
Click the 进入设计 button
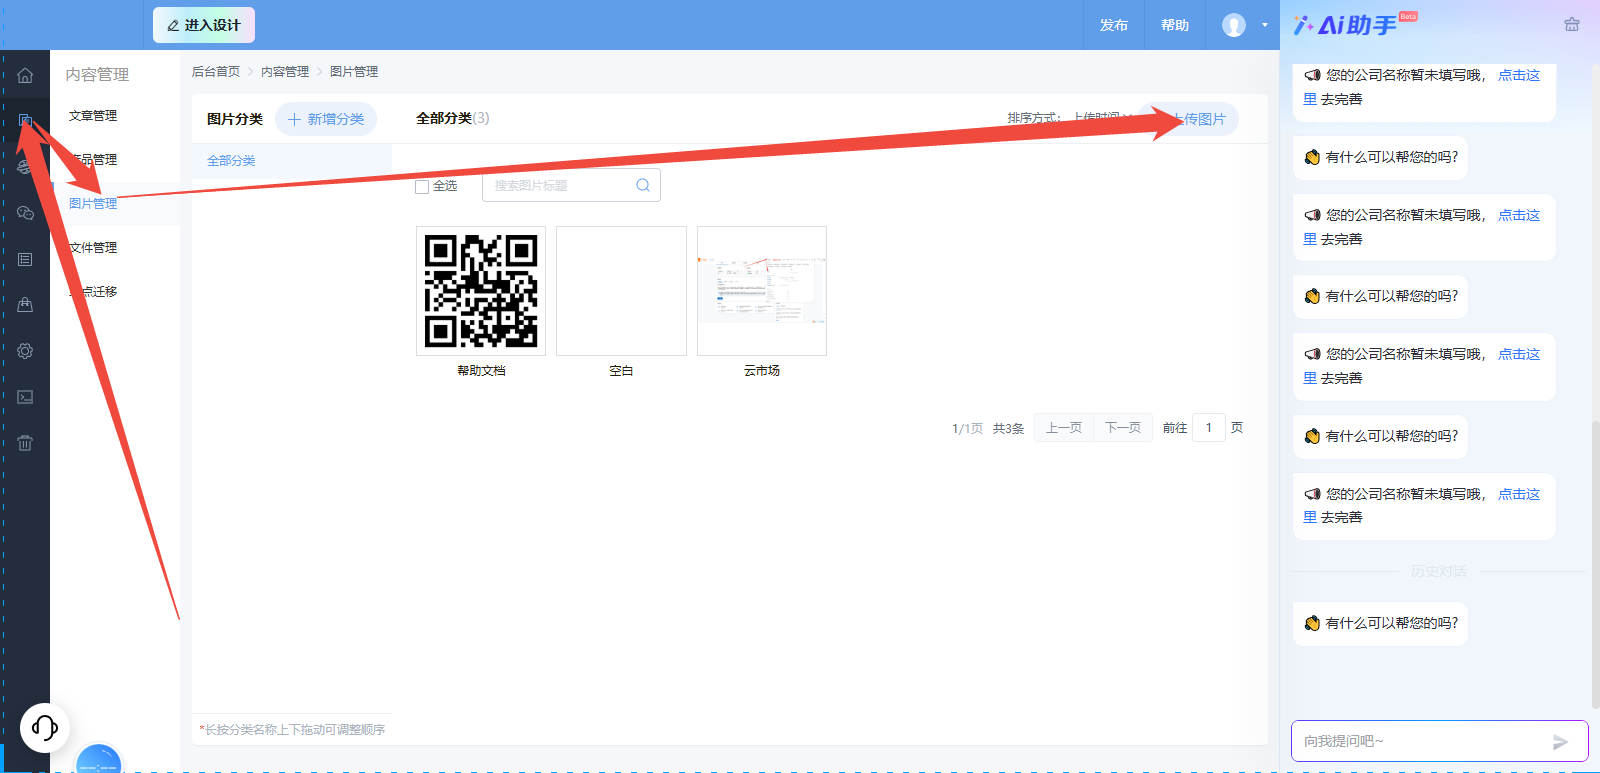pyautogui.click(x=204, y=25)
